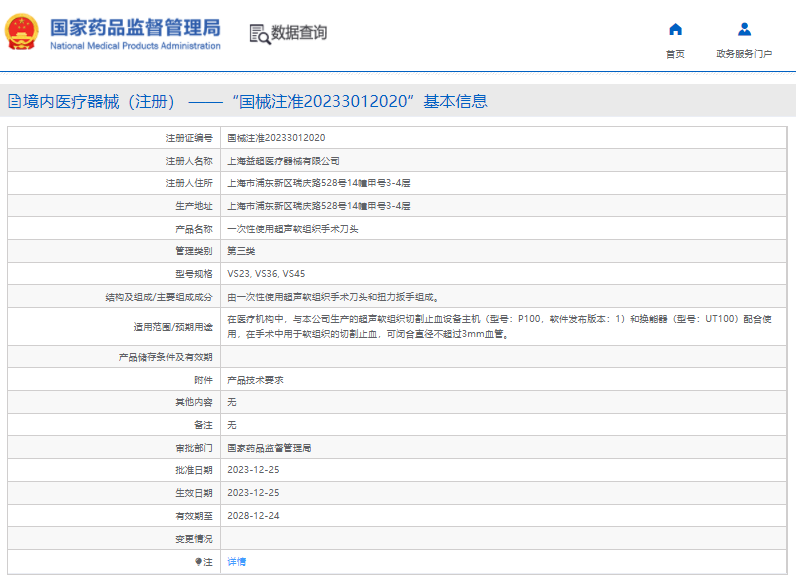The image size is (796, 581).
Task: Click 型号规格 label cell
Action: point(114,274)
